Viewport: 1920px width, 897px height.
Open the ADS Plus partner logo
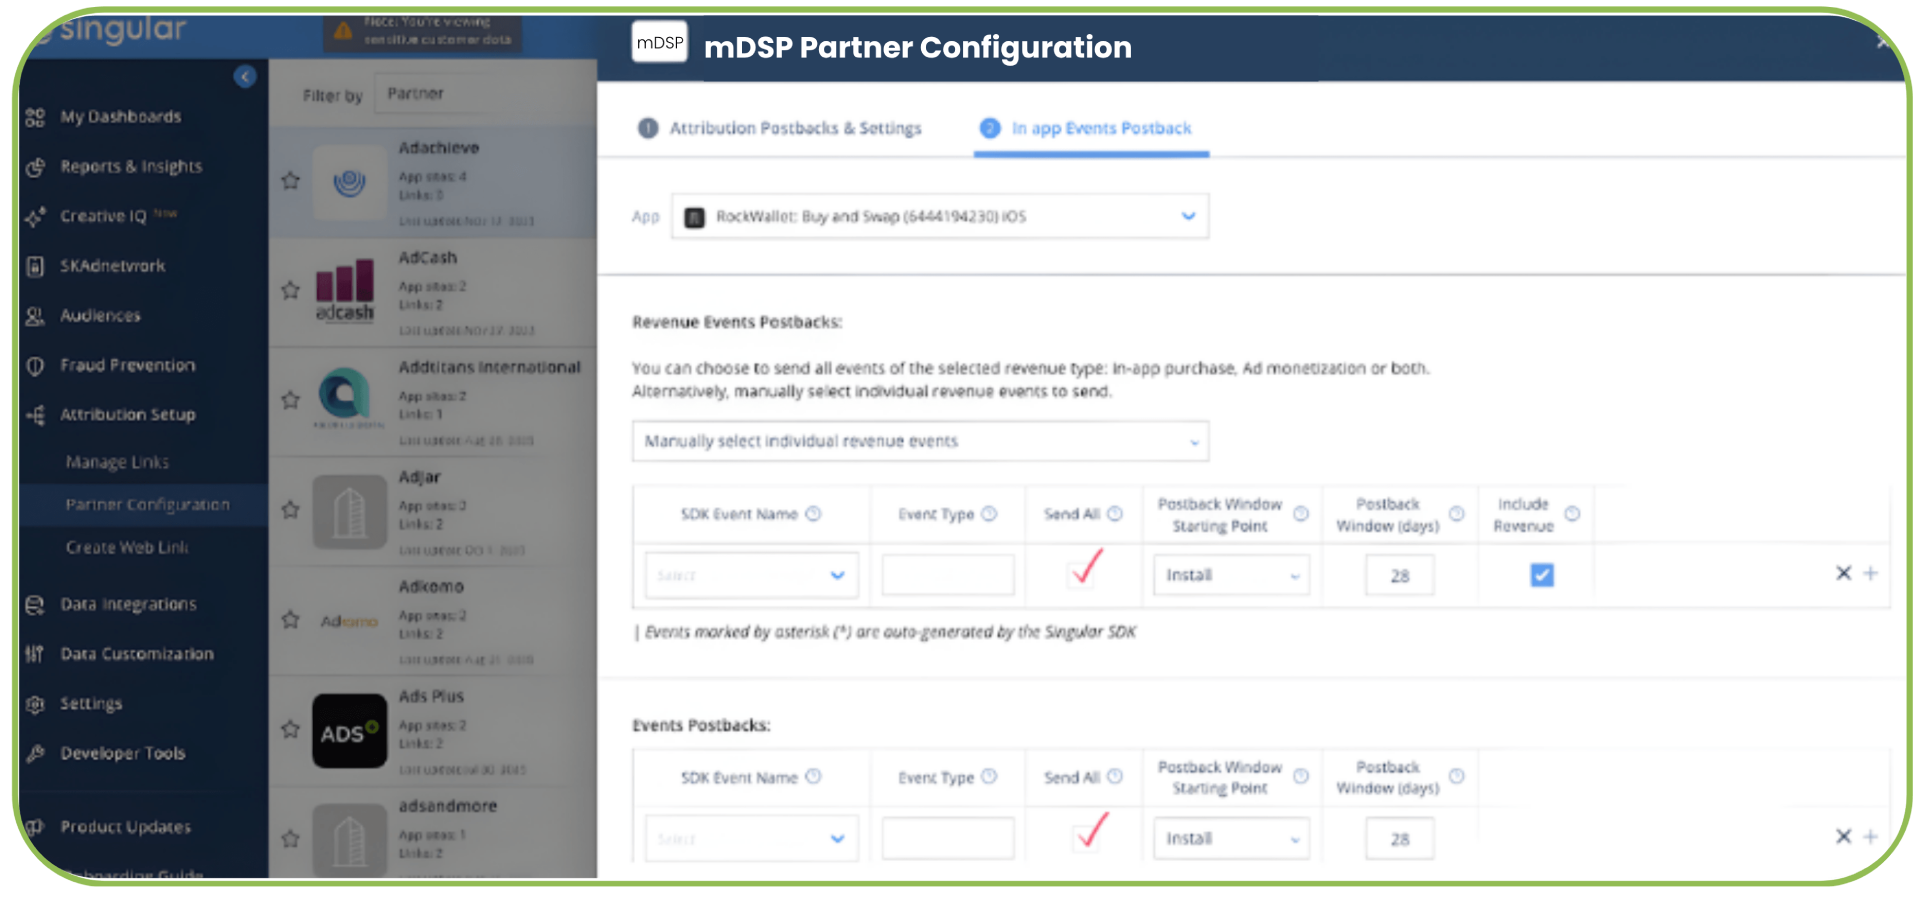point(350,731)
